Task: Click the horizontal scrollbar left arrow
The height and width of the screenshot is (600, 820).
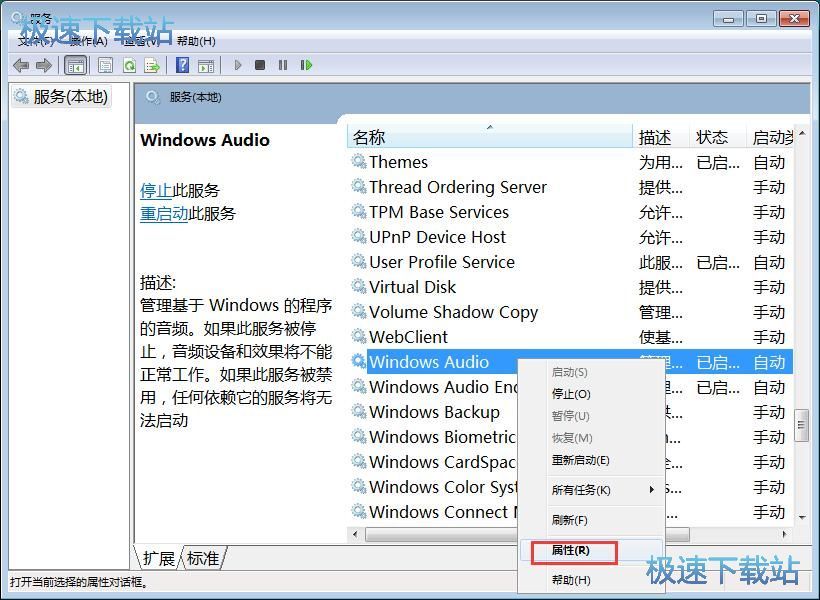Action: pyautogui.click(x=356, y=534)
